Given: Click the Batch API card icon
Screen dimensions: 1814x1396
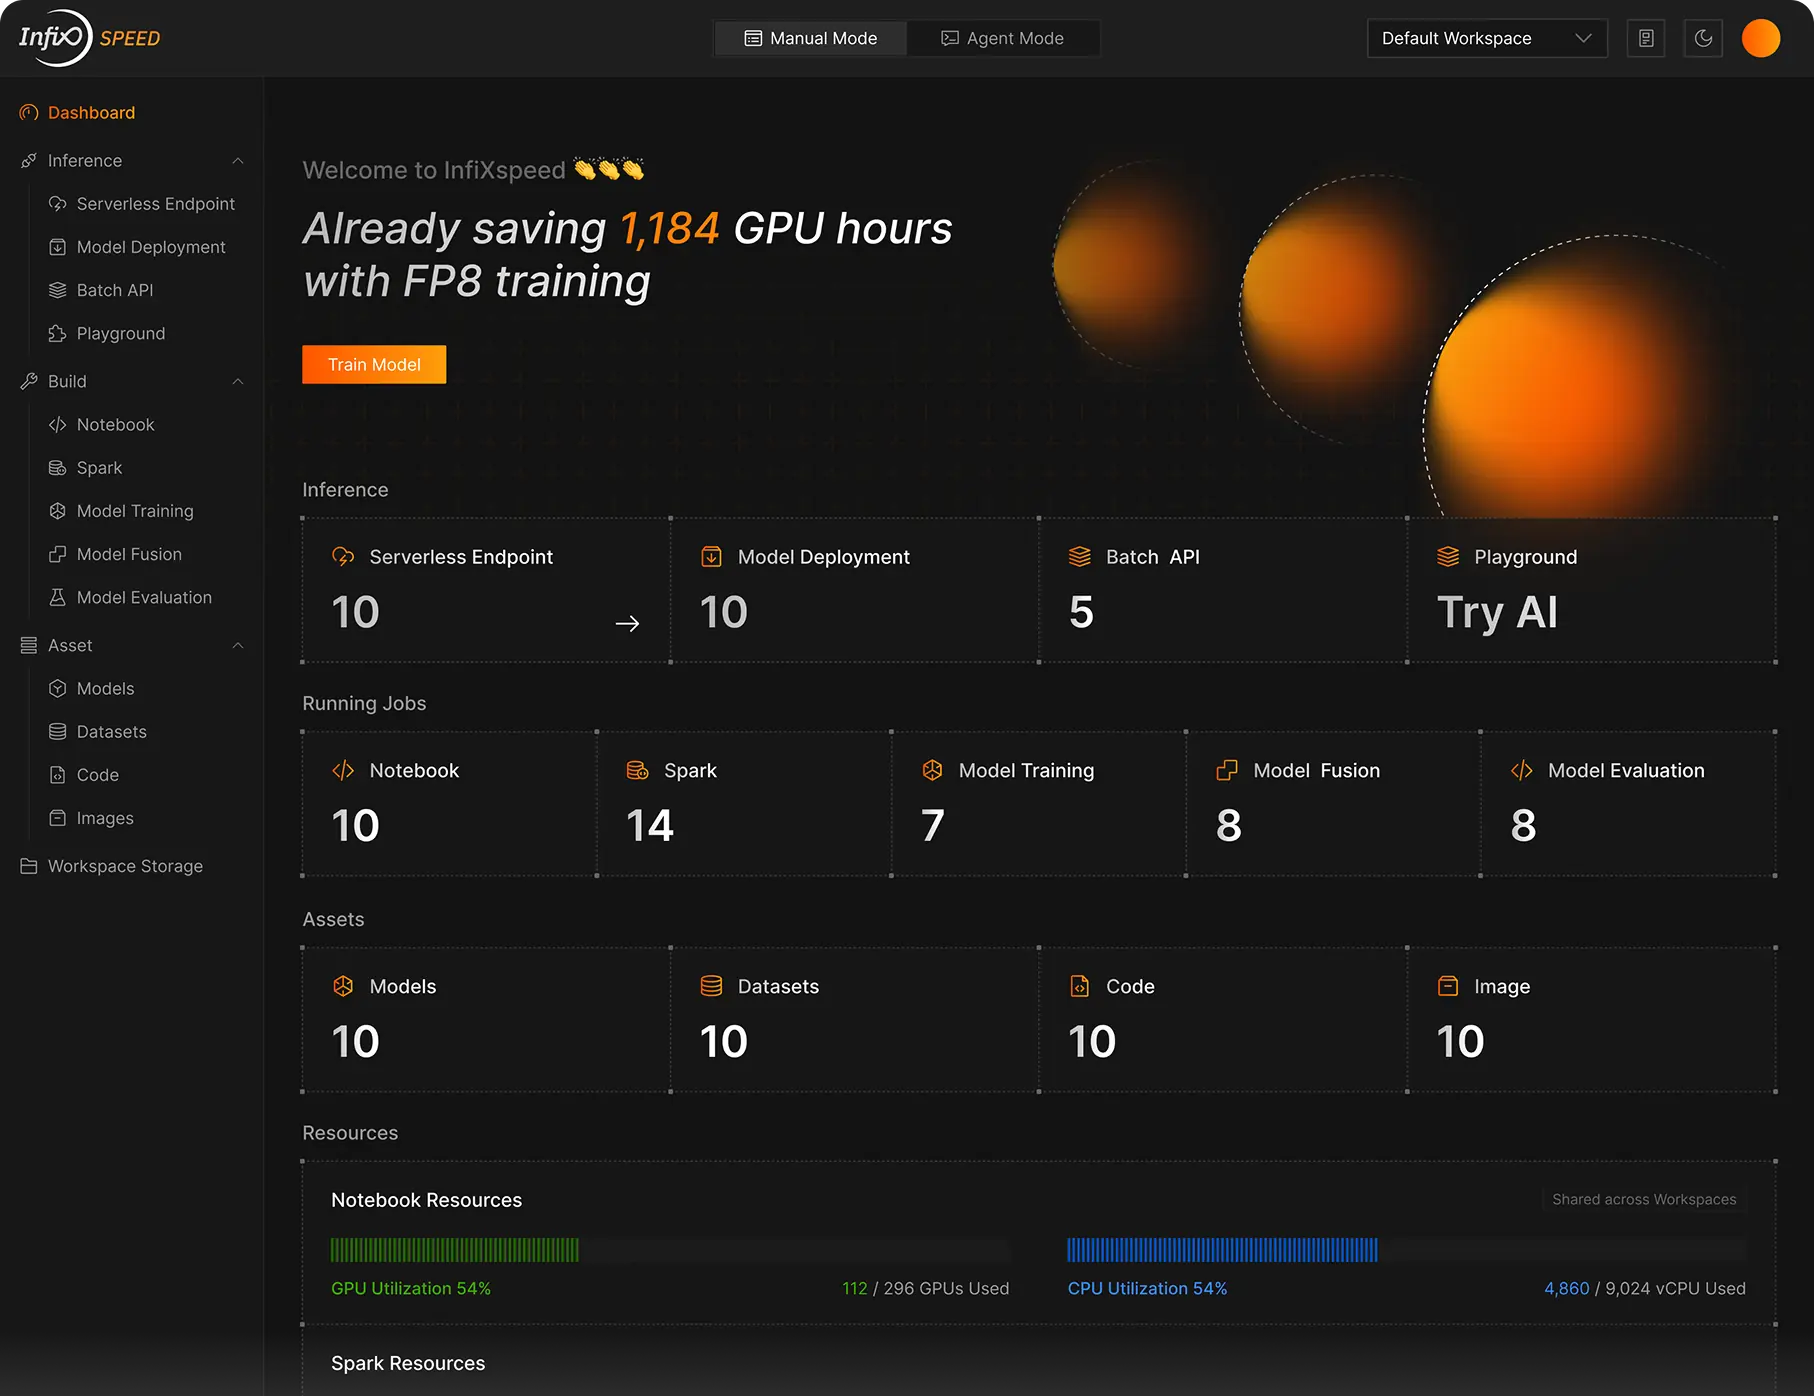Looking at the screenshot, I should (x=1080, y=557).
